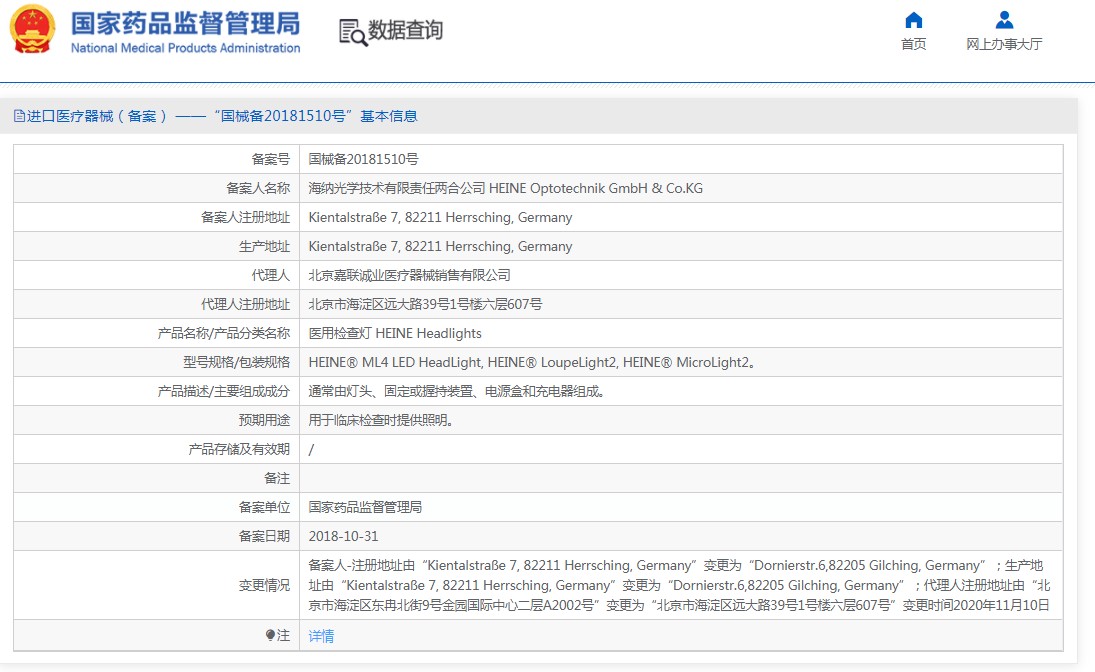The height and width of the screenshot is (672, 1095).
Task: Select 用于临床检查时提供照明 value
Action: coord(381,420)
